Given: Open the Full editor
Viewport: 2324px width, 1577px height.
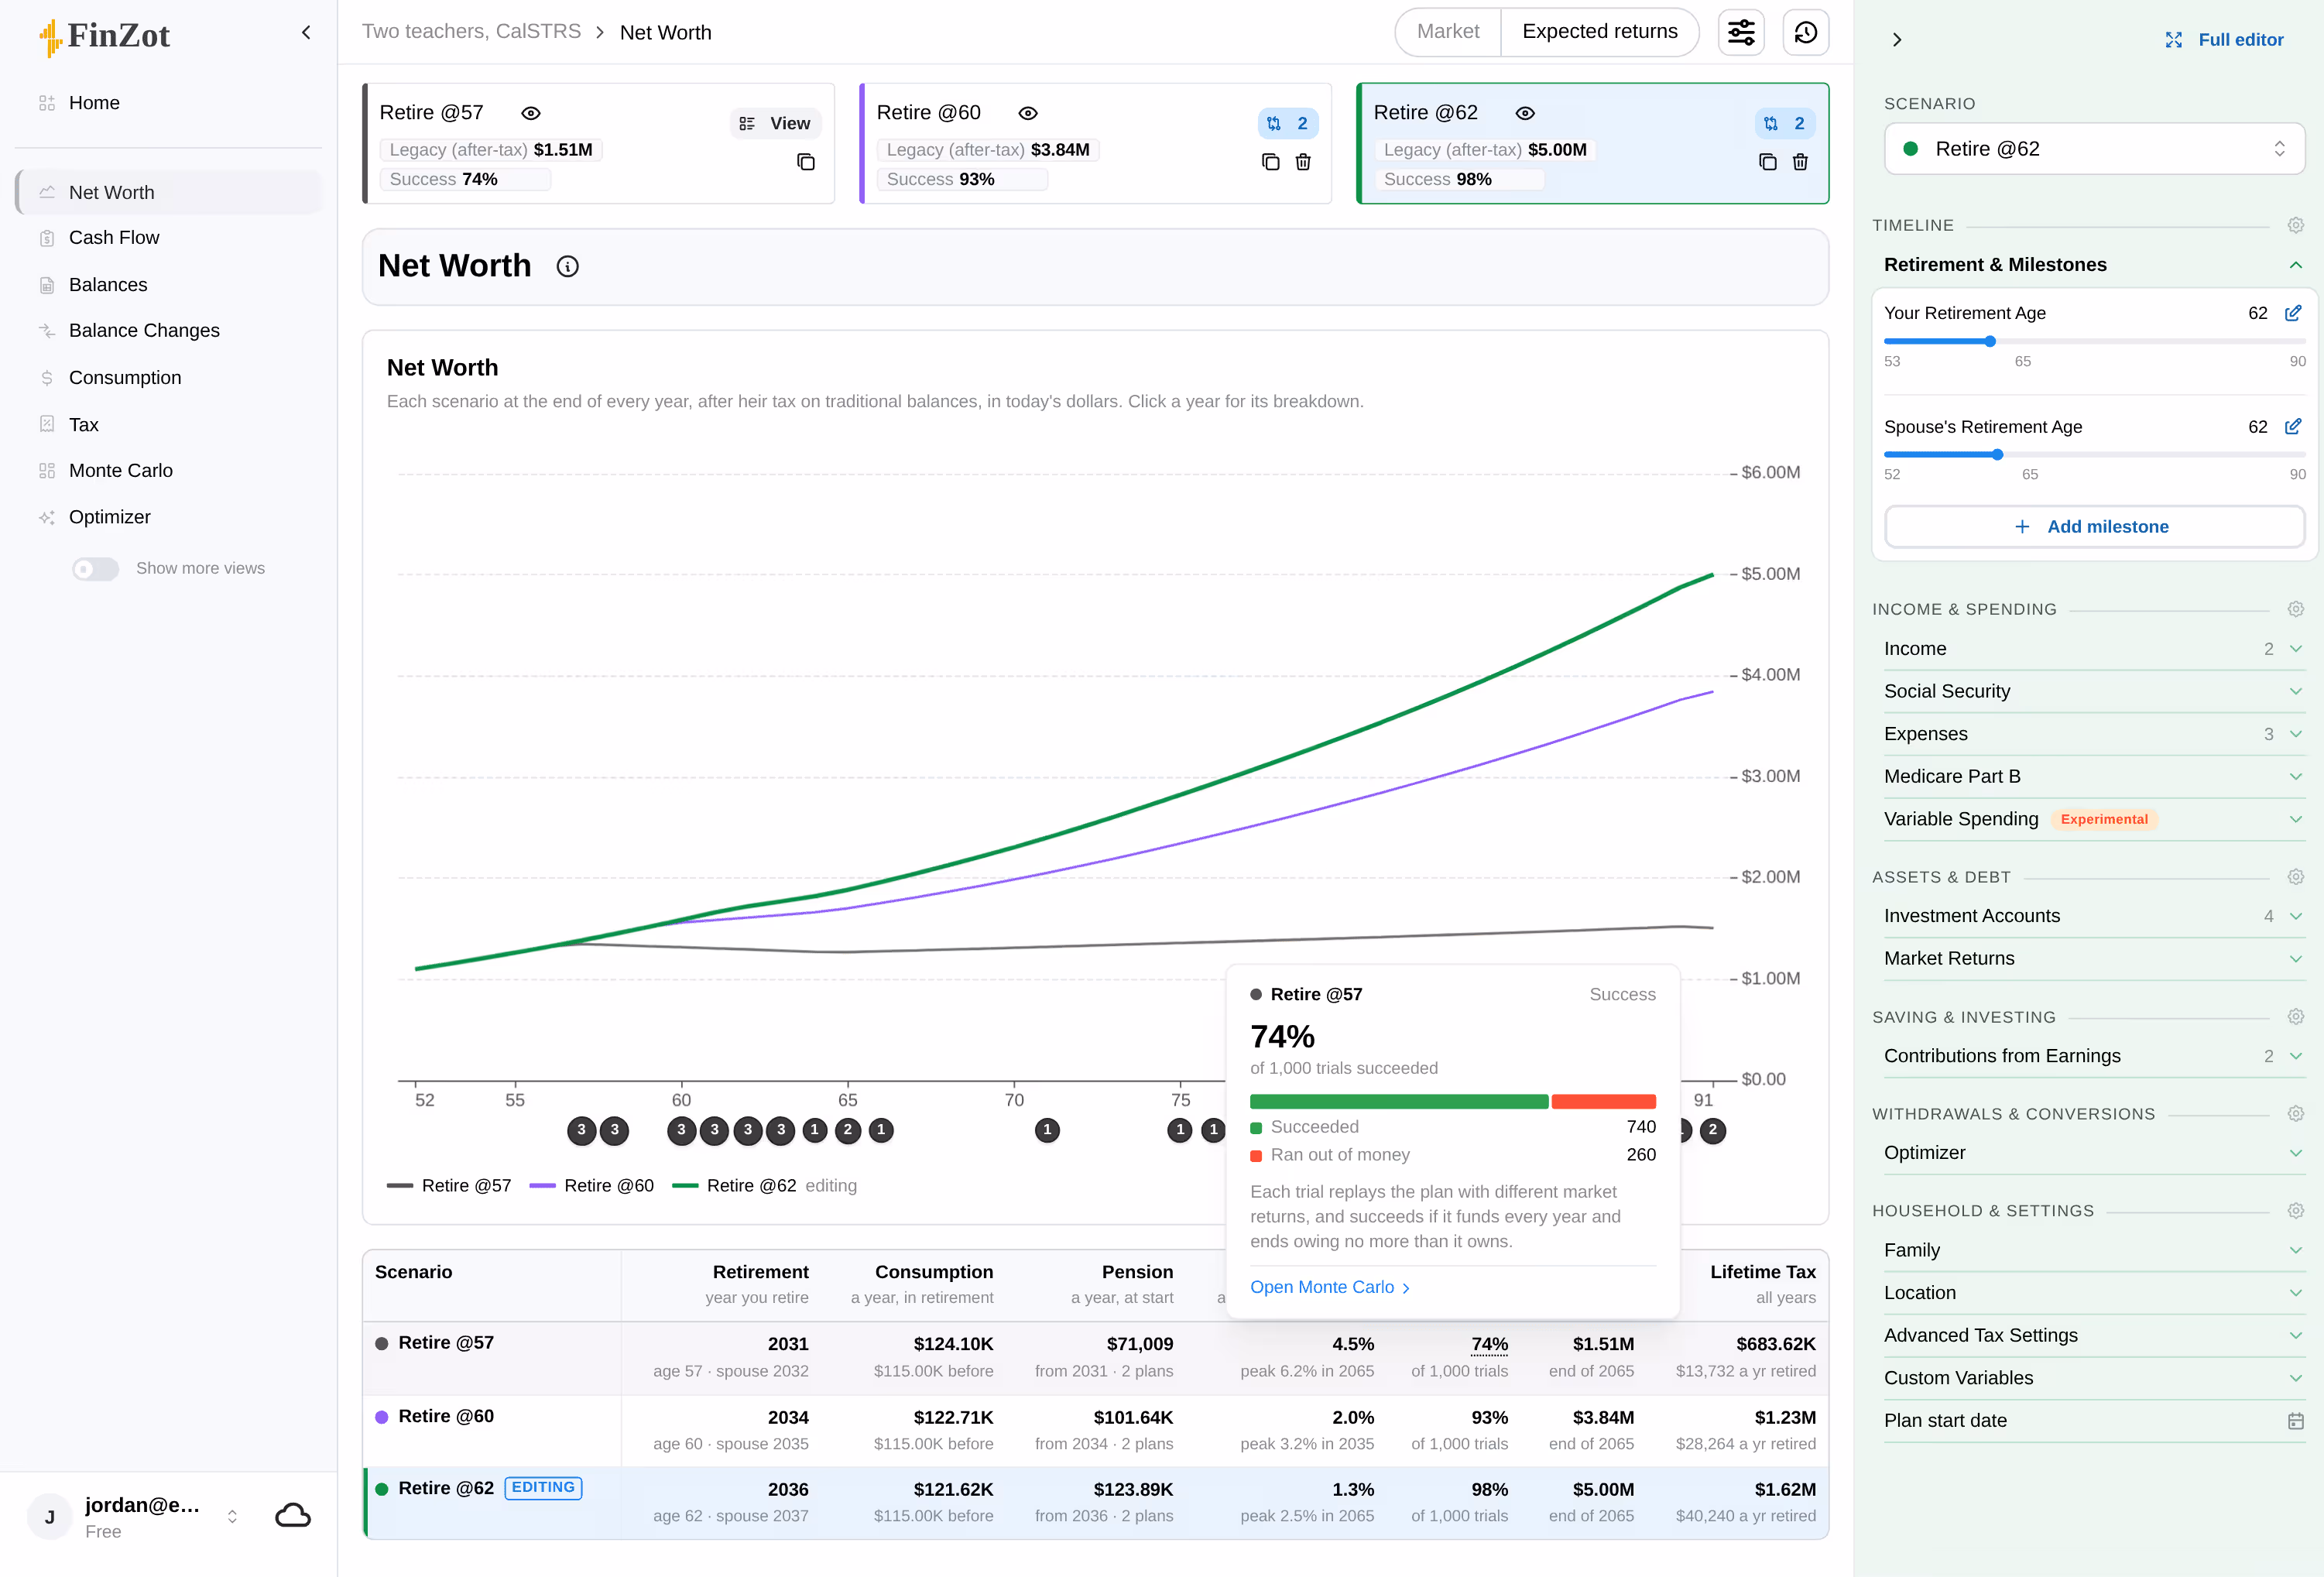Looking at the screenshot, I should click(x=2224, y=40).
